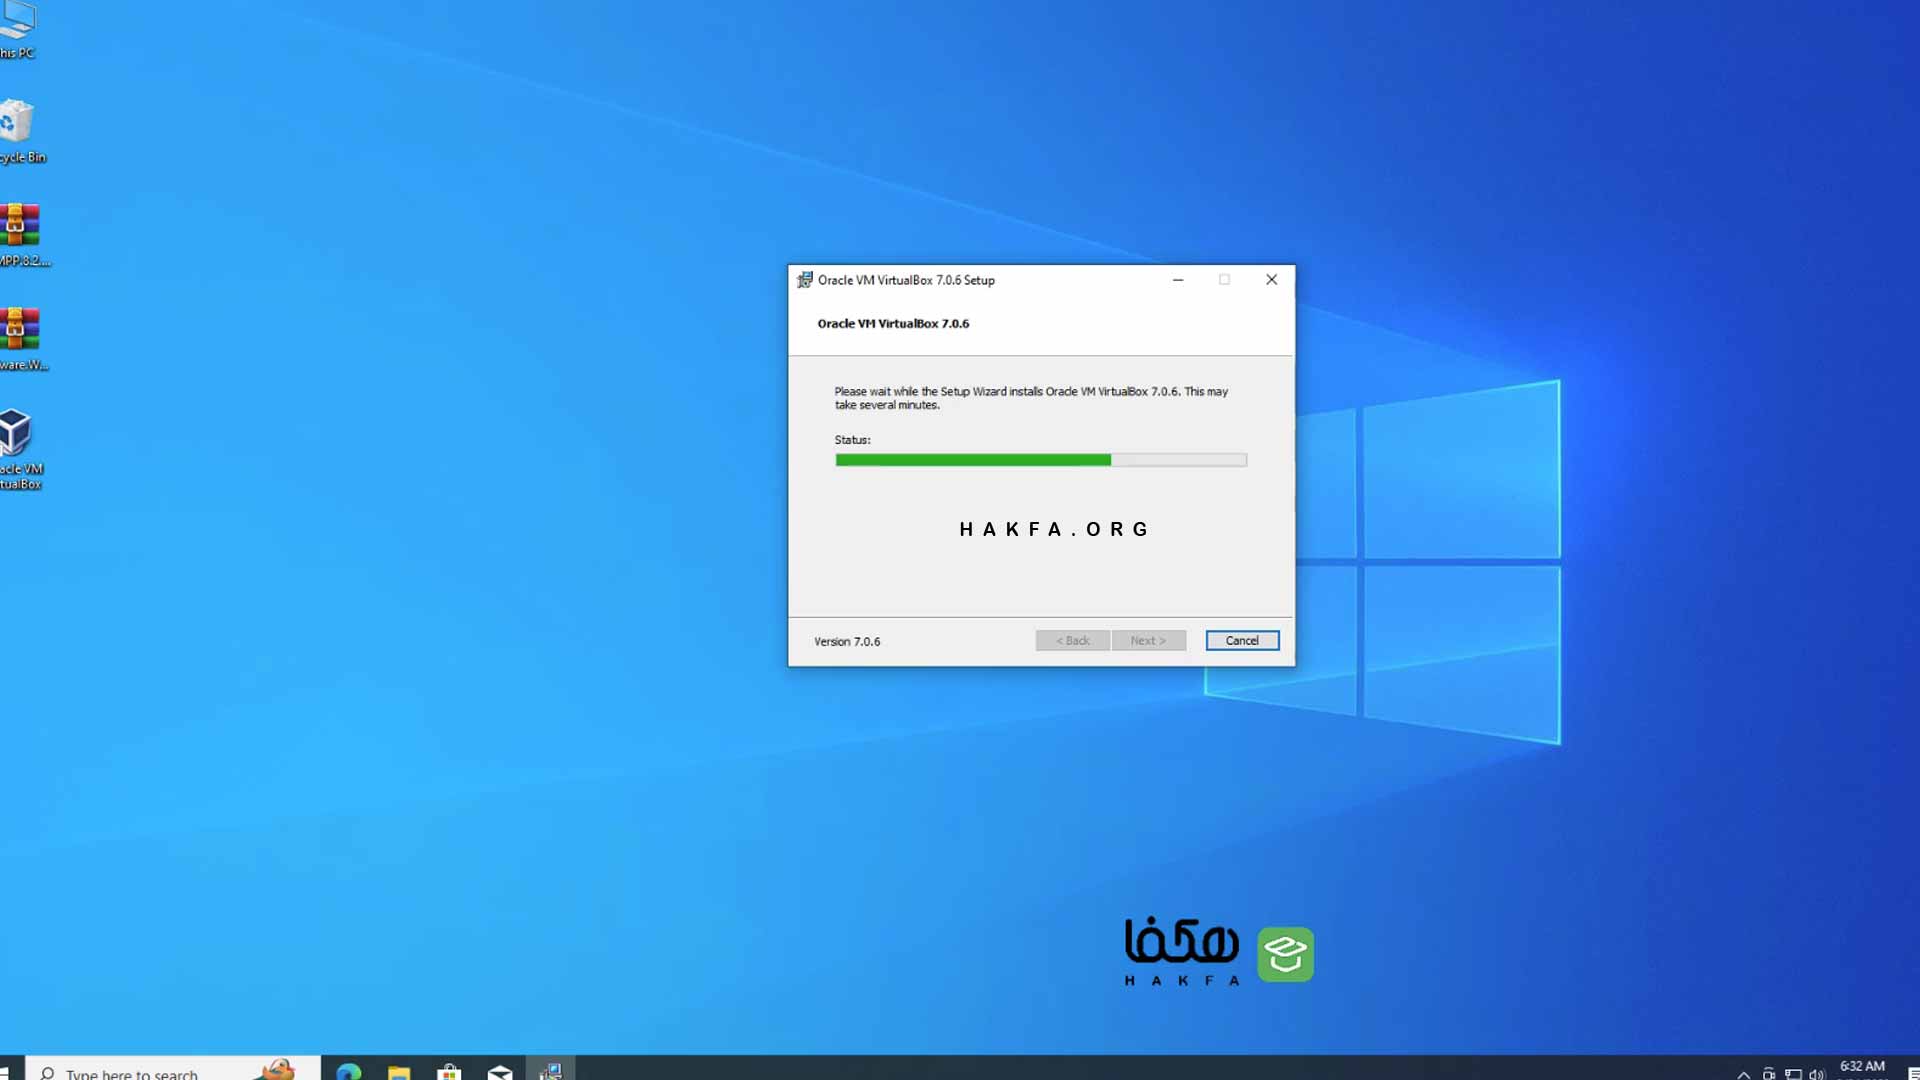
Task: Click the VirtualBox setup title bar icon
Action: coord(805,280)
